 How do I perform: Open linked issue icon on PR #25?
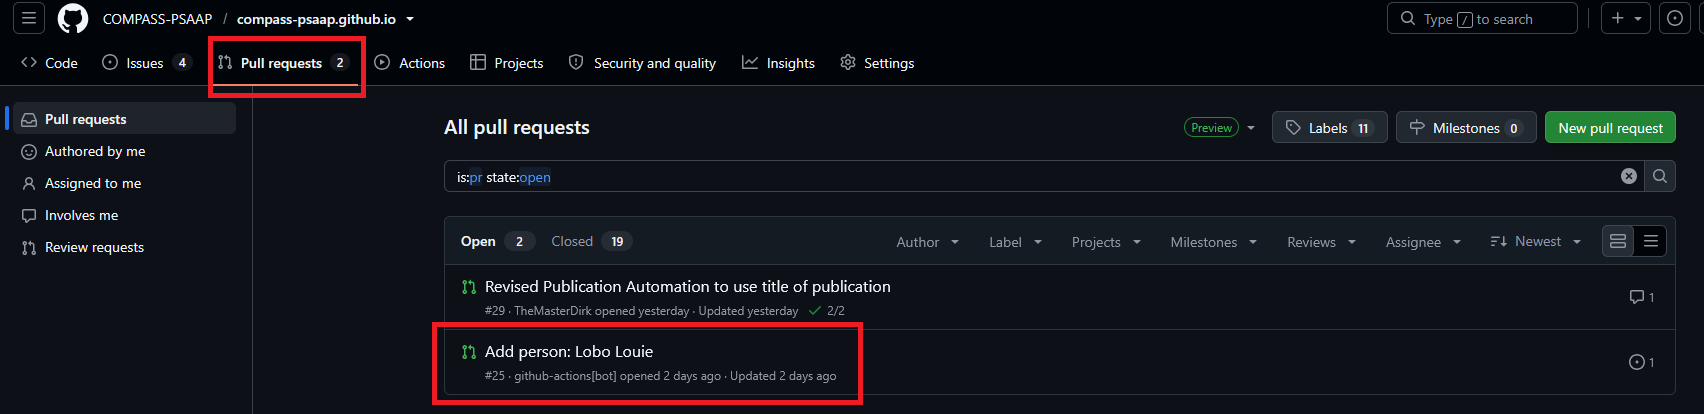(1641, 362)
